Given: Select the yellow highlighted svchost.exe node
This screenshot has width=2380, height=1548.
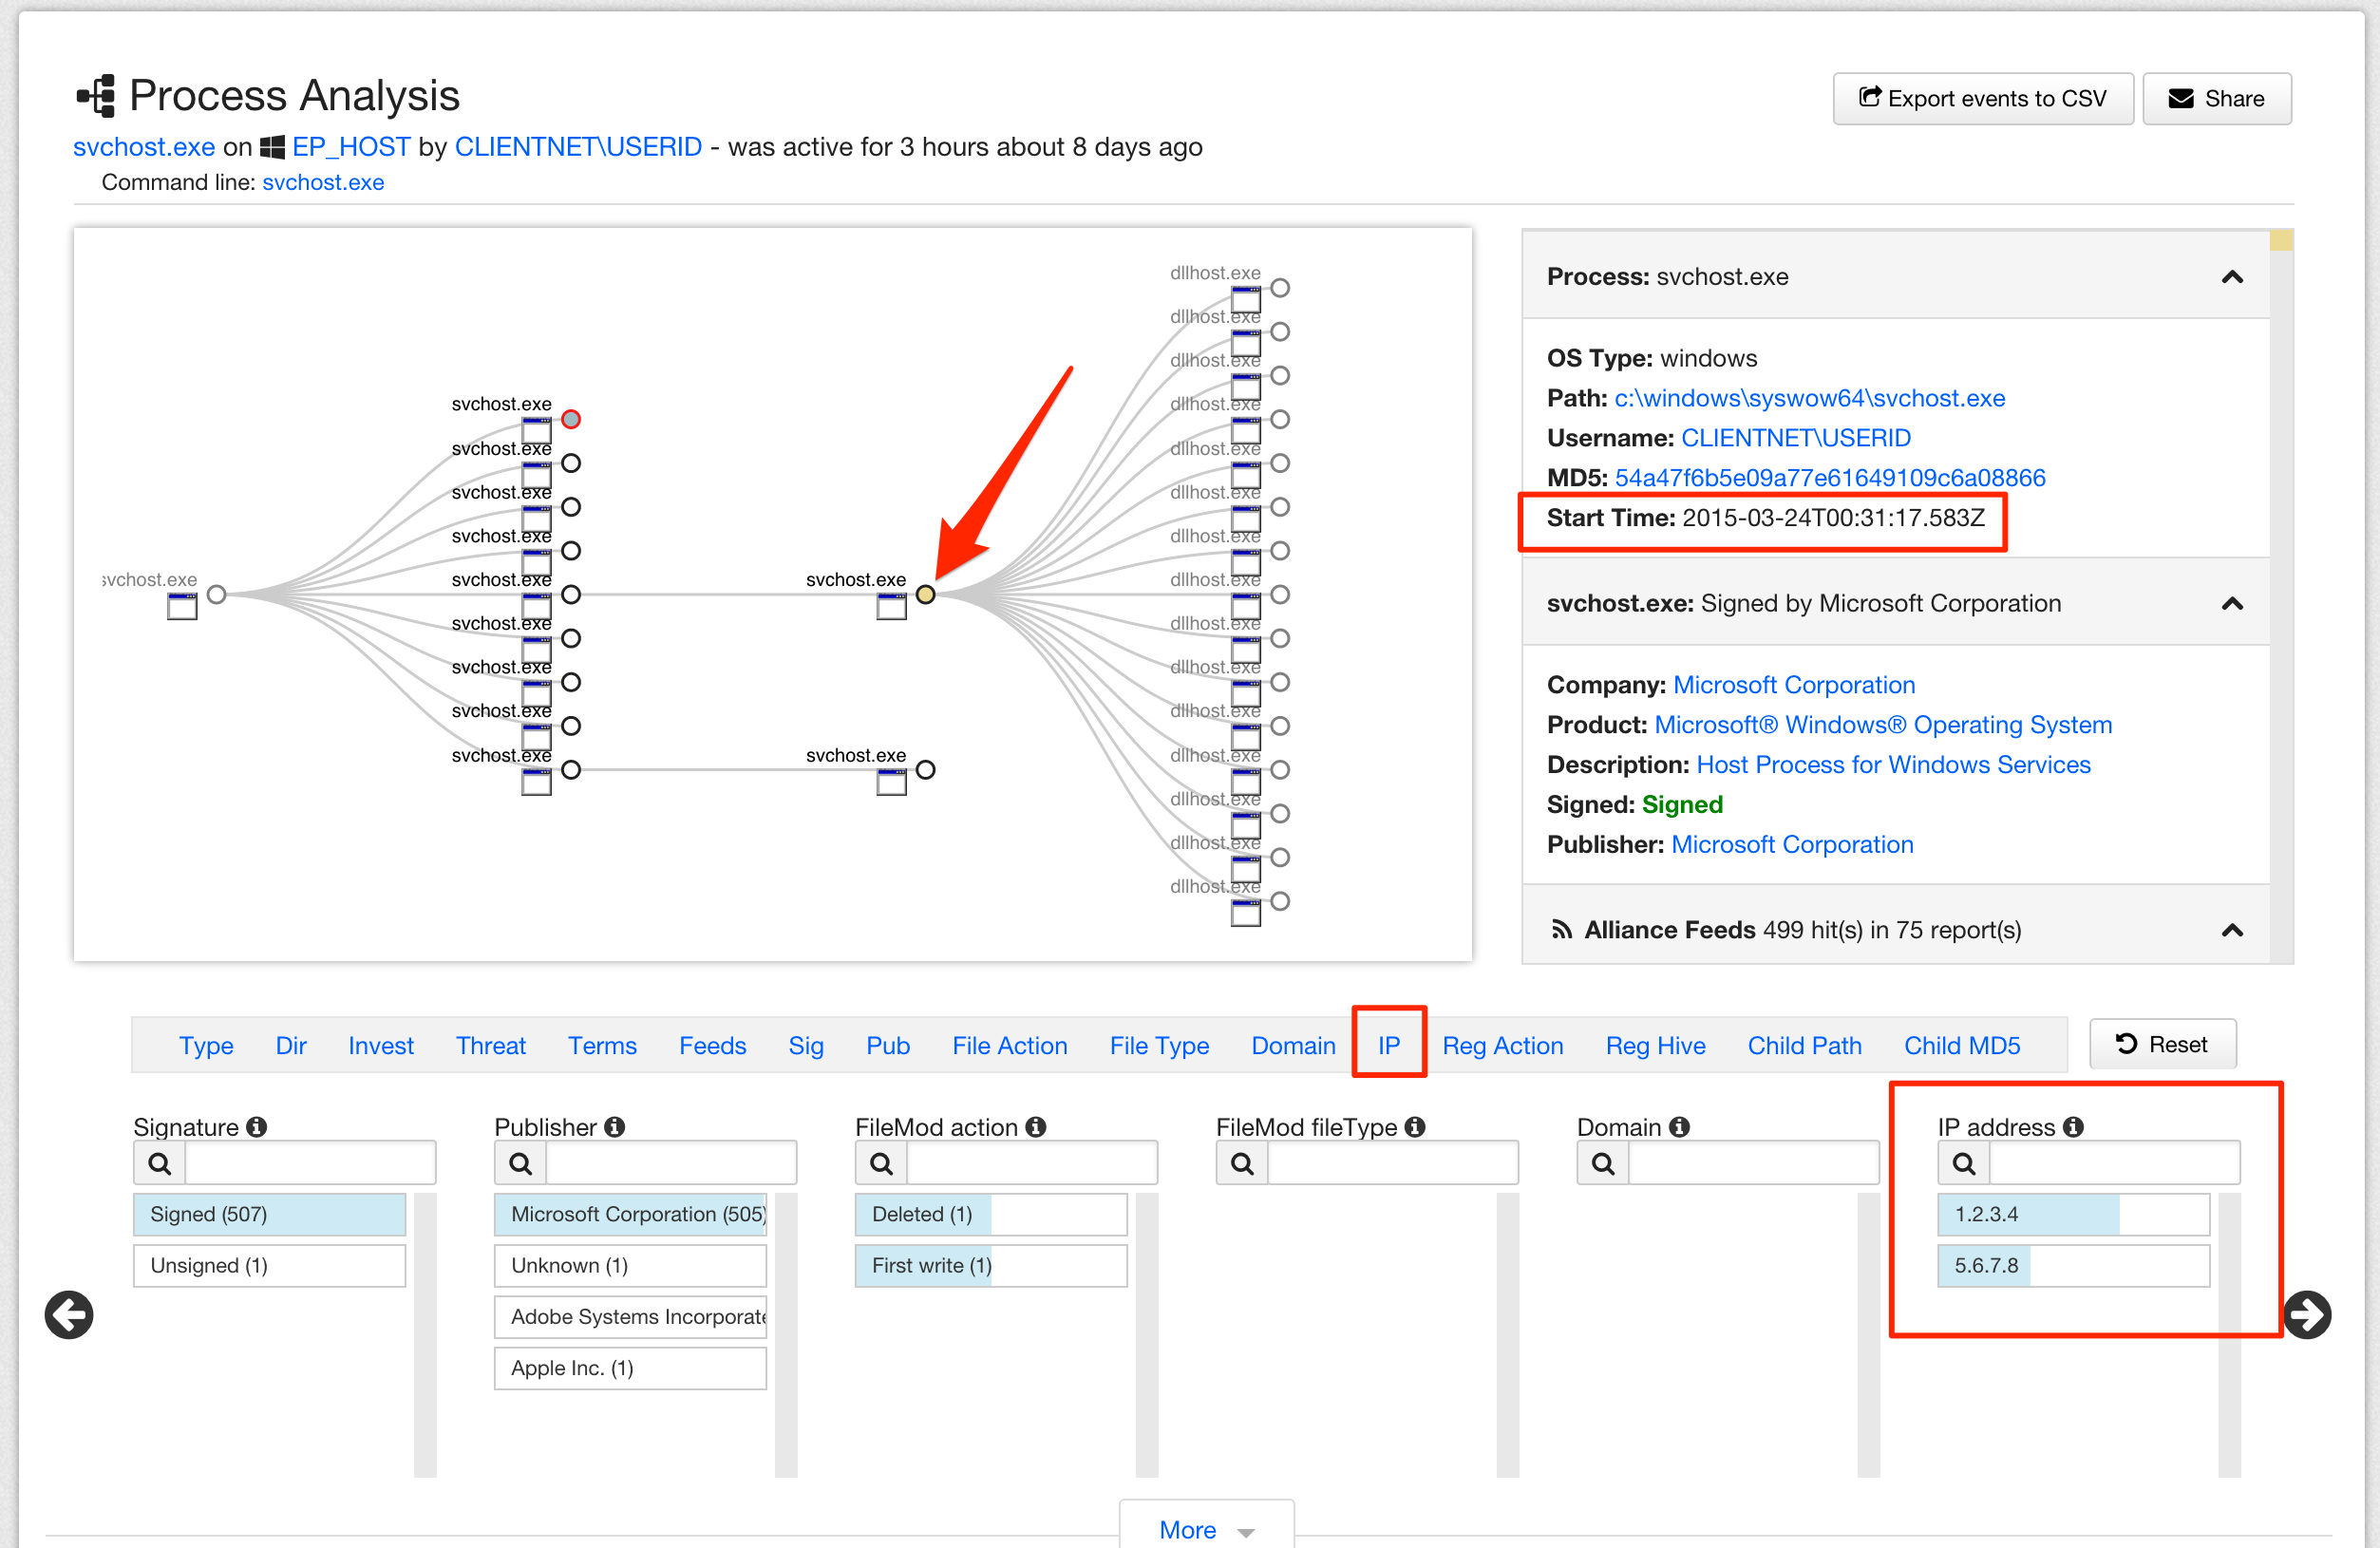Looking at the screenshot, I should point(926,595).
